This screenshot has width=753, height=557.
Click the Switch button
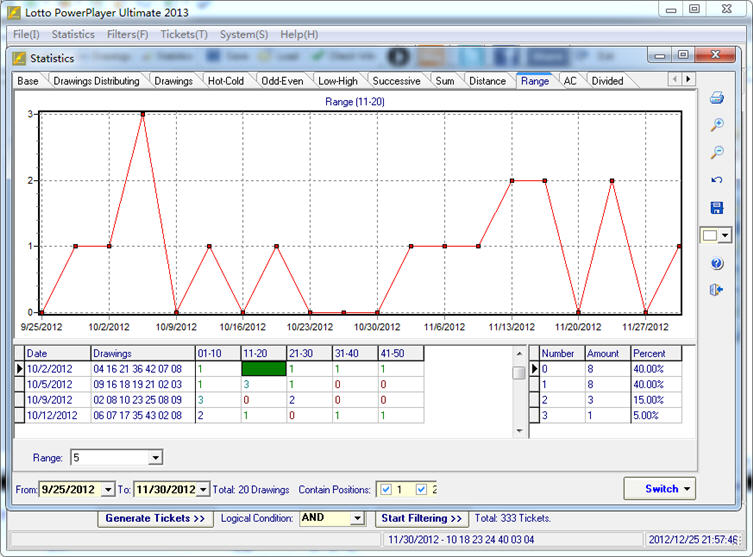pyautogui.click(x=659, y=489)
